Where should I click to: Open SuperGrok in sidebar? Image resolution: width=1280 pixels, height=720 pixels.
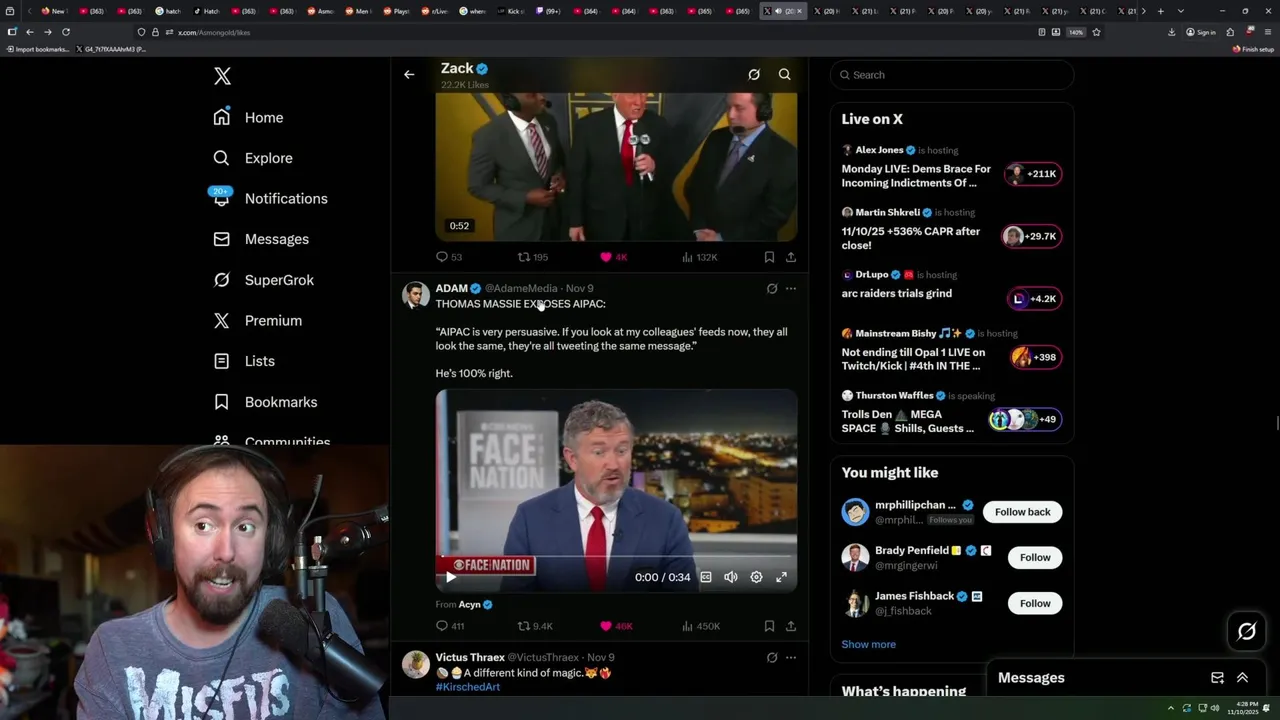[263, 280]
